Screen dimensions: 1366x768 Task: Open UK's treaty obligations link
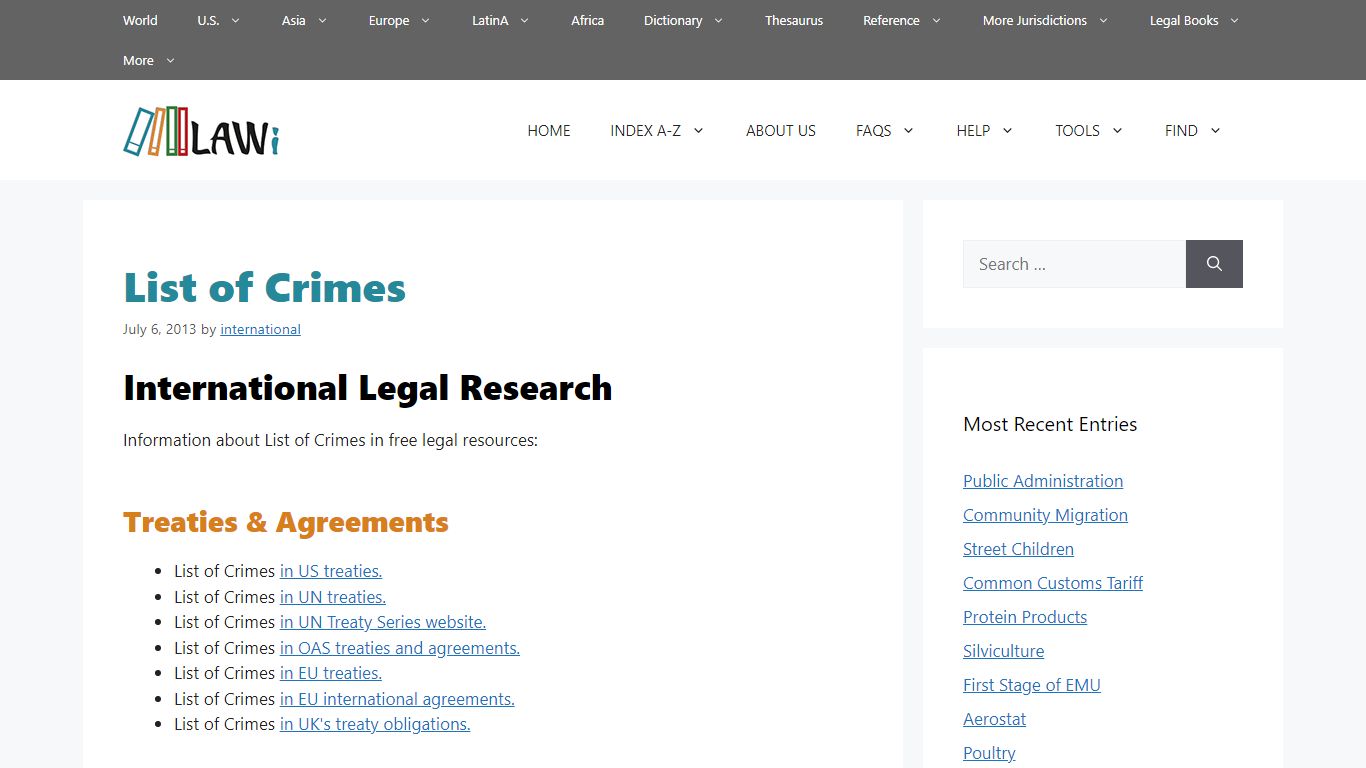point(375,724)
